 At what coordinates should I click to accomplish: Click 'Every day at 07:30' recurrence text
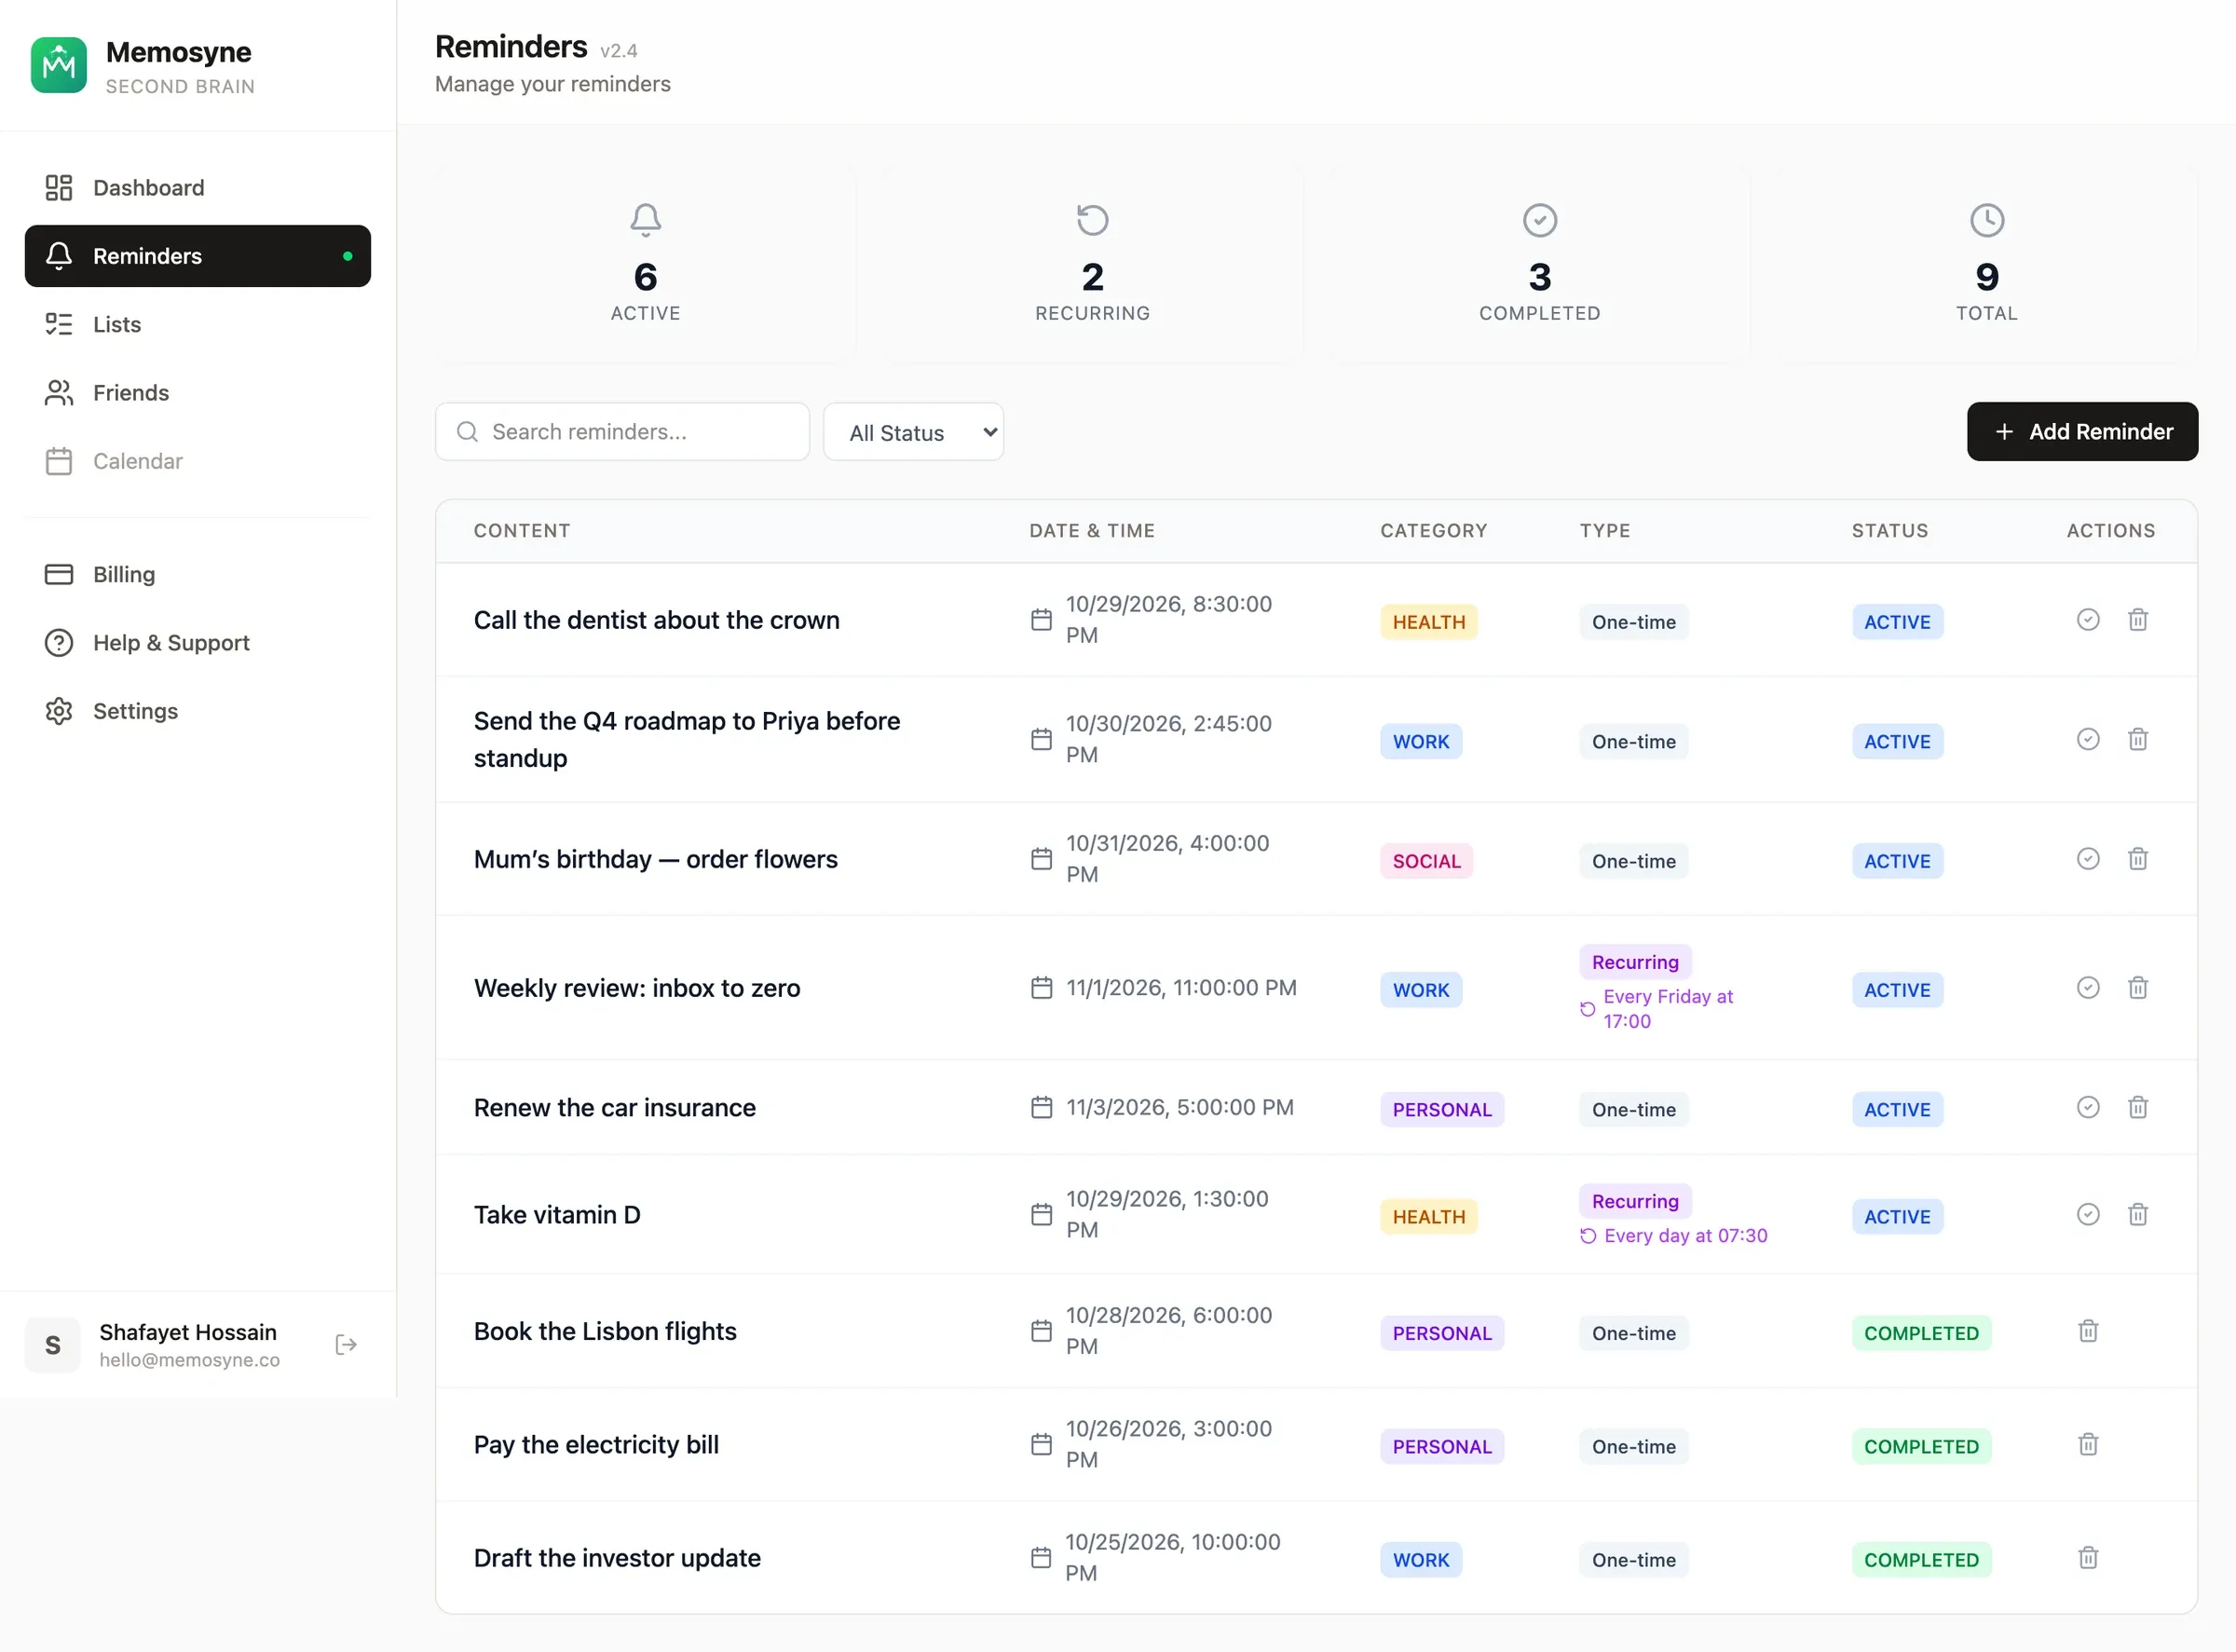(x=1685, y=1236)
